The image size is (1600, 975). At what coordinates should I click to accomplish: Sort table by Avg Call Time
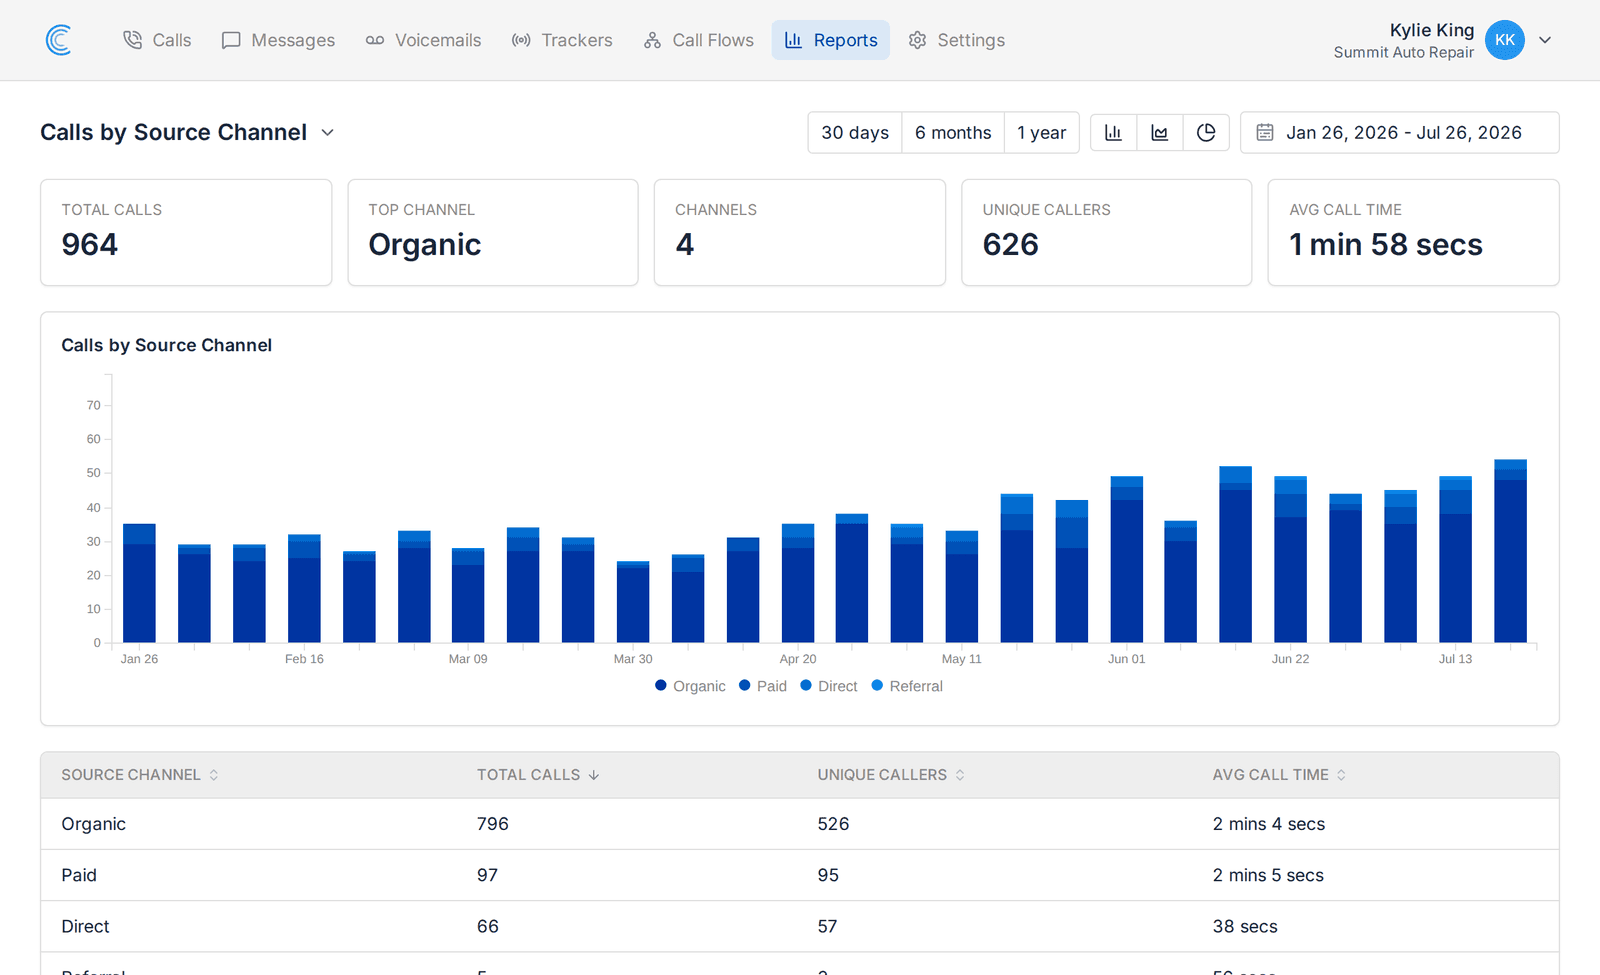point(1279,775)
